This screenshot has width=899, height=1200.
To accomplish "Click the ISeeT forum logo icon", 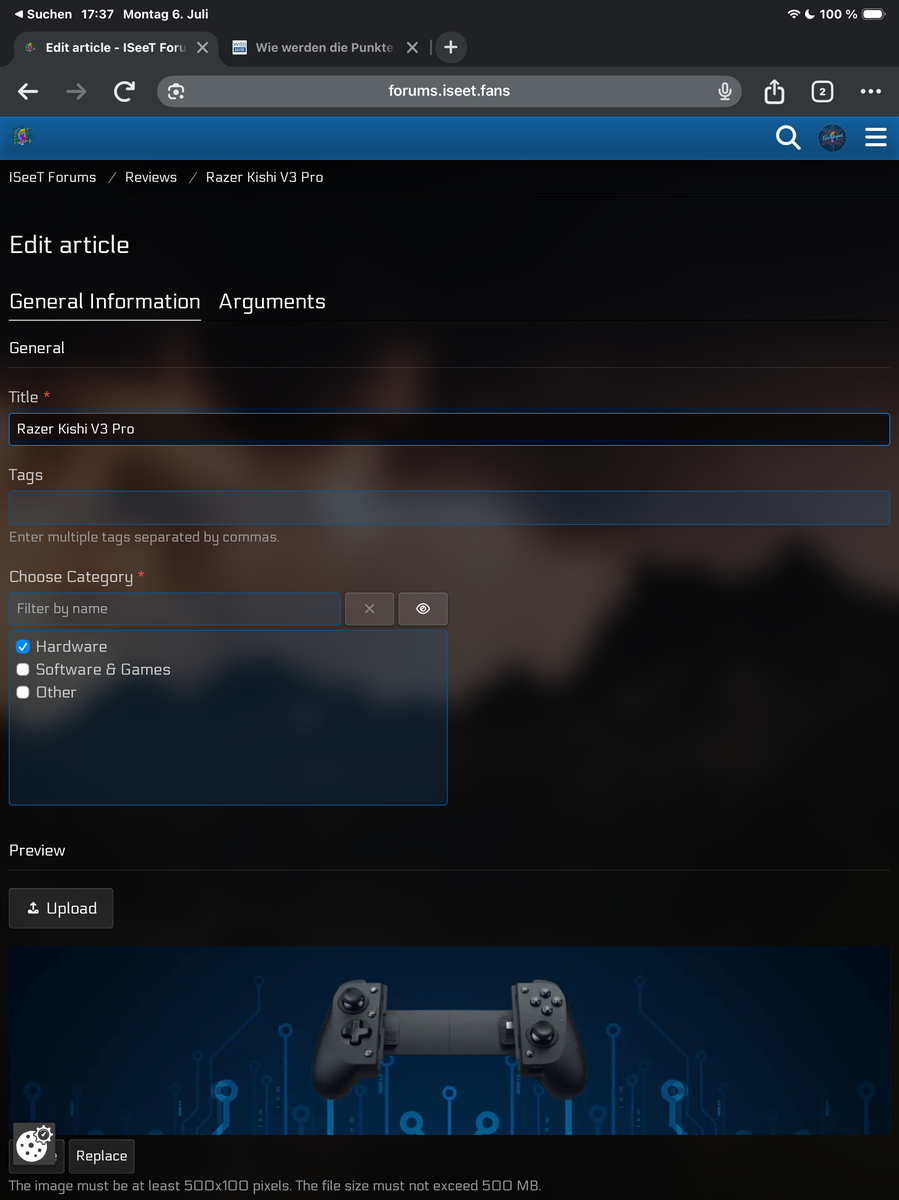I will pos(22,137).
